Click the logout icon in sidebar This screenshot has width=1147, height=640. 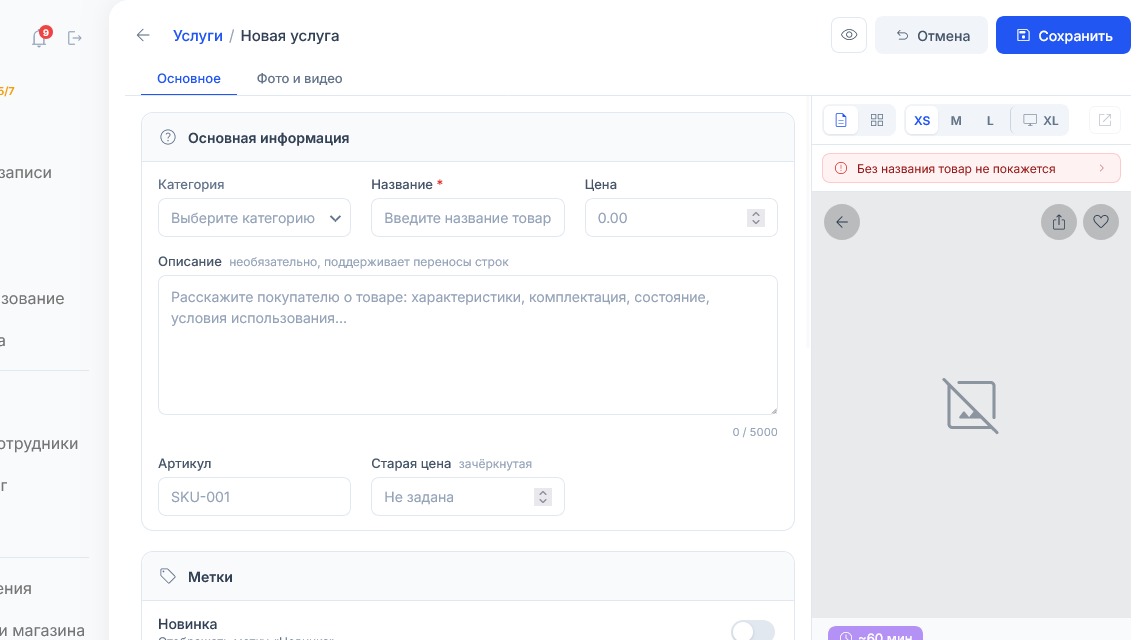point(75,37)
